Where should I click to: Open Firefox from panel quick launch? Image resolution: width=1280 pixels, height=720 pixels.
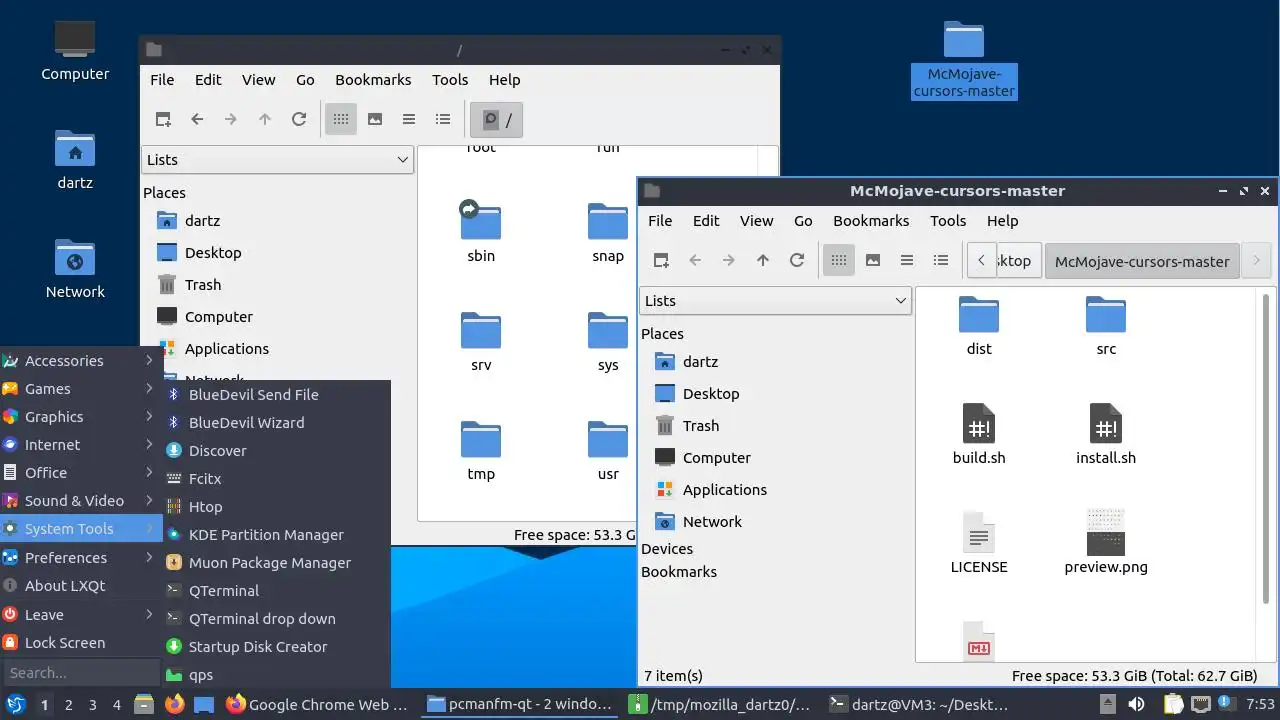pos(175,704)
